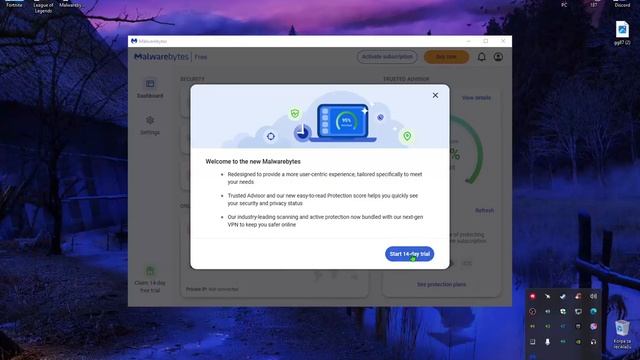640x360 pixels.
Task: Click See protection plans link
Action: [441, 284]
